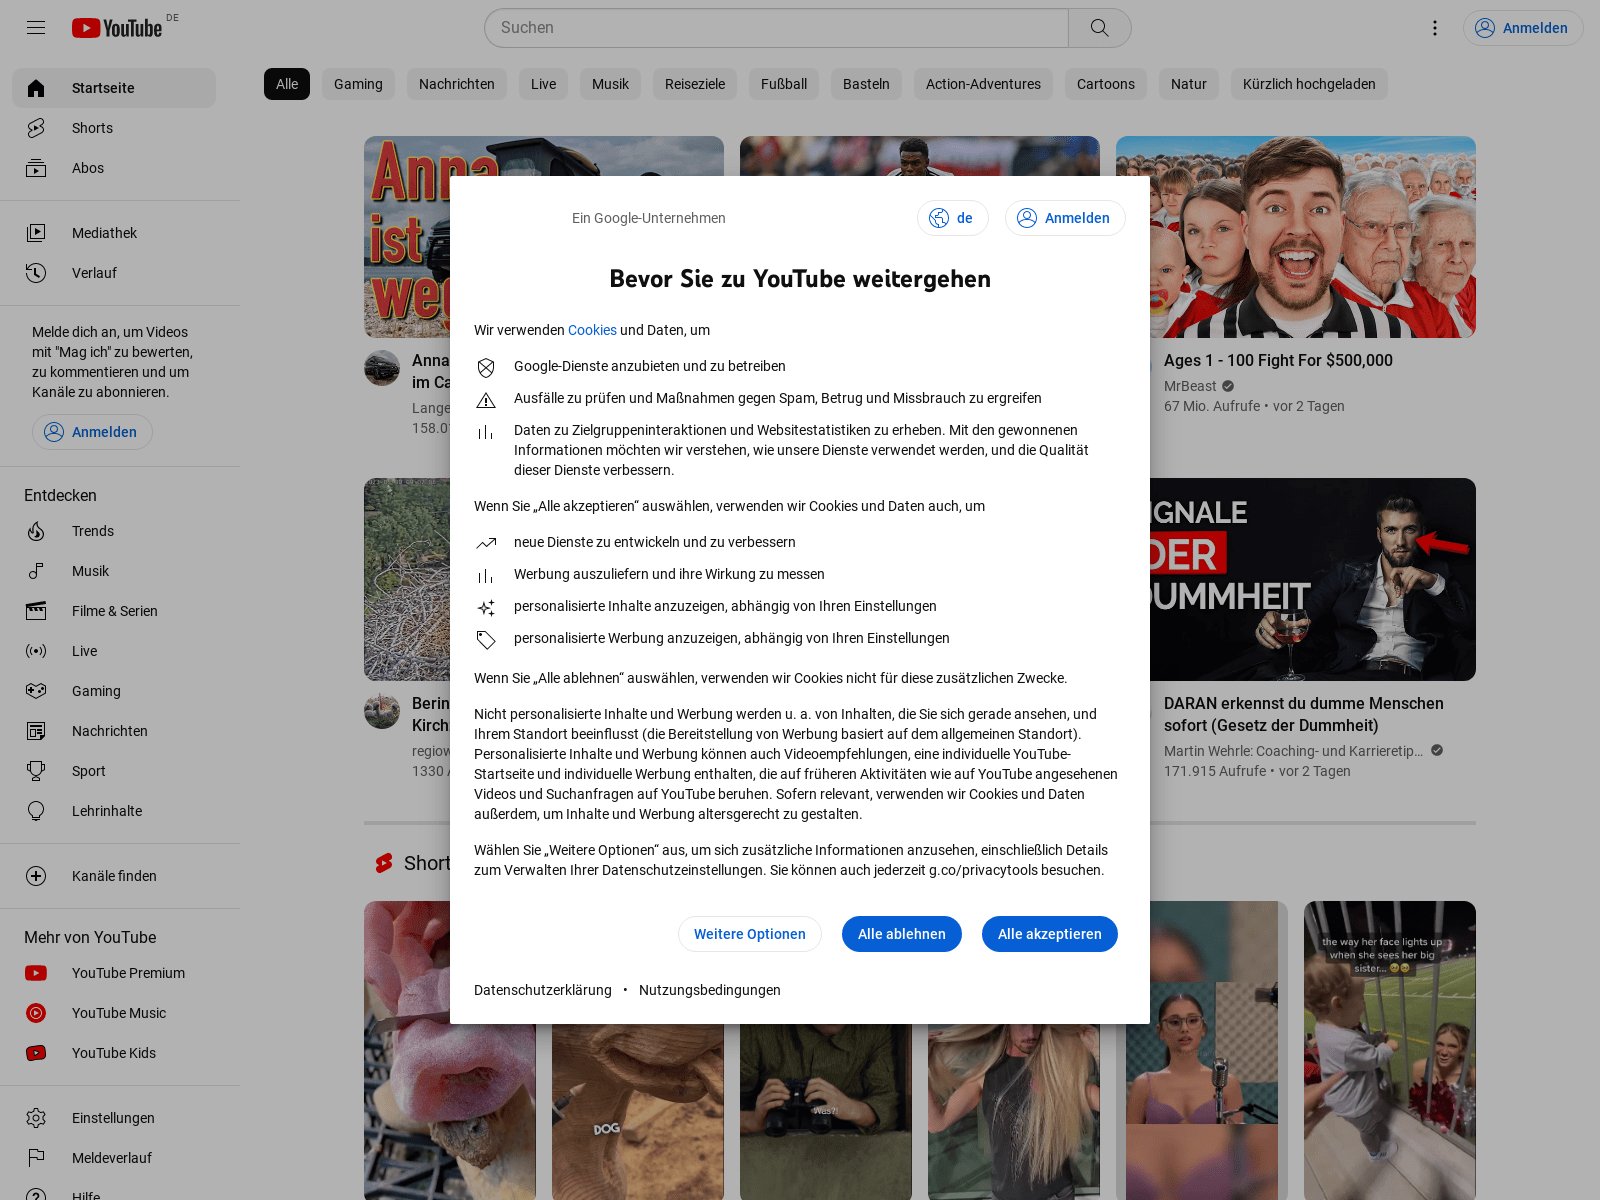1600x1200 pixels.
Task: Open Kanäle finden
Action: [114, 876]
